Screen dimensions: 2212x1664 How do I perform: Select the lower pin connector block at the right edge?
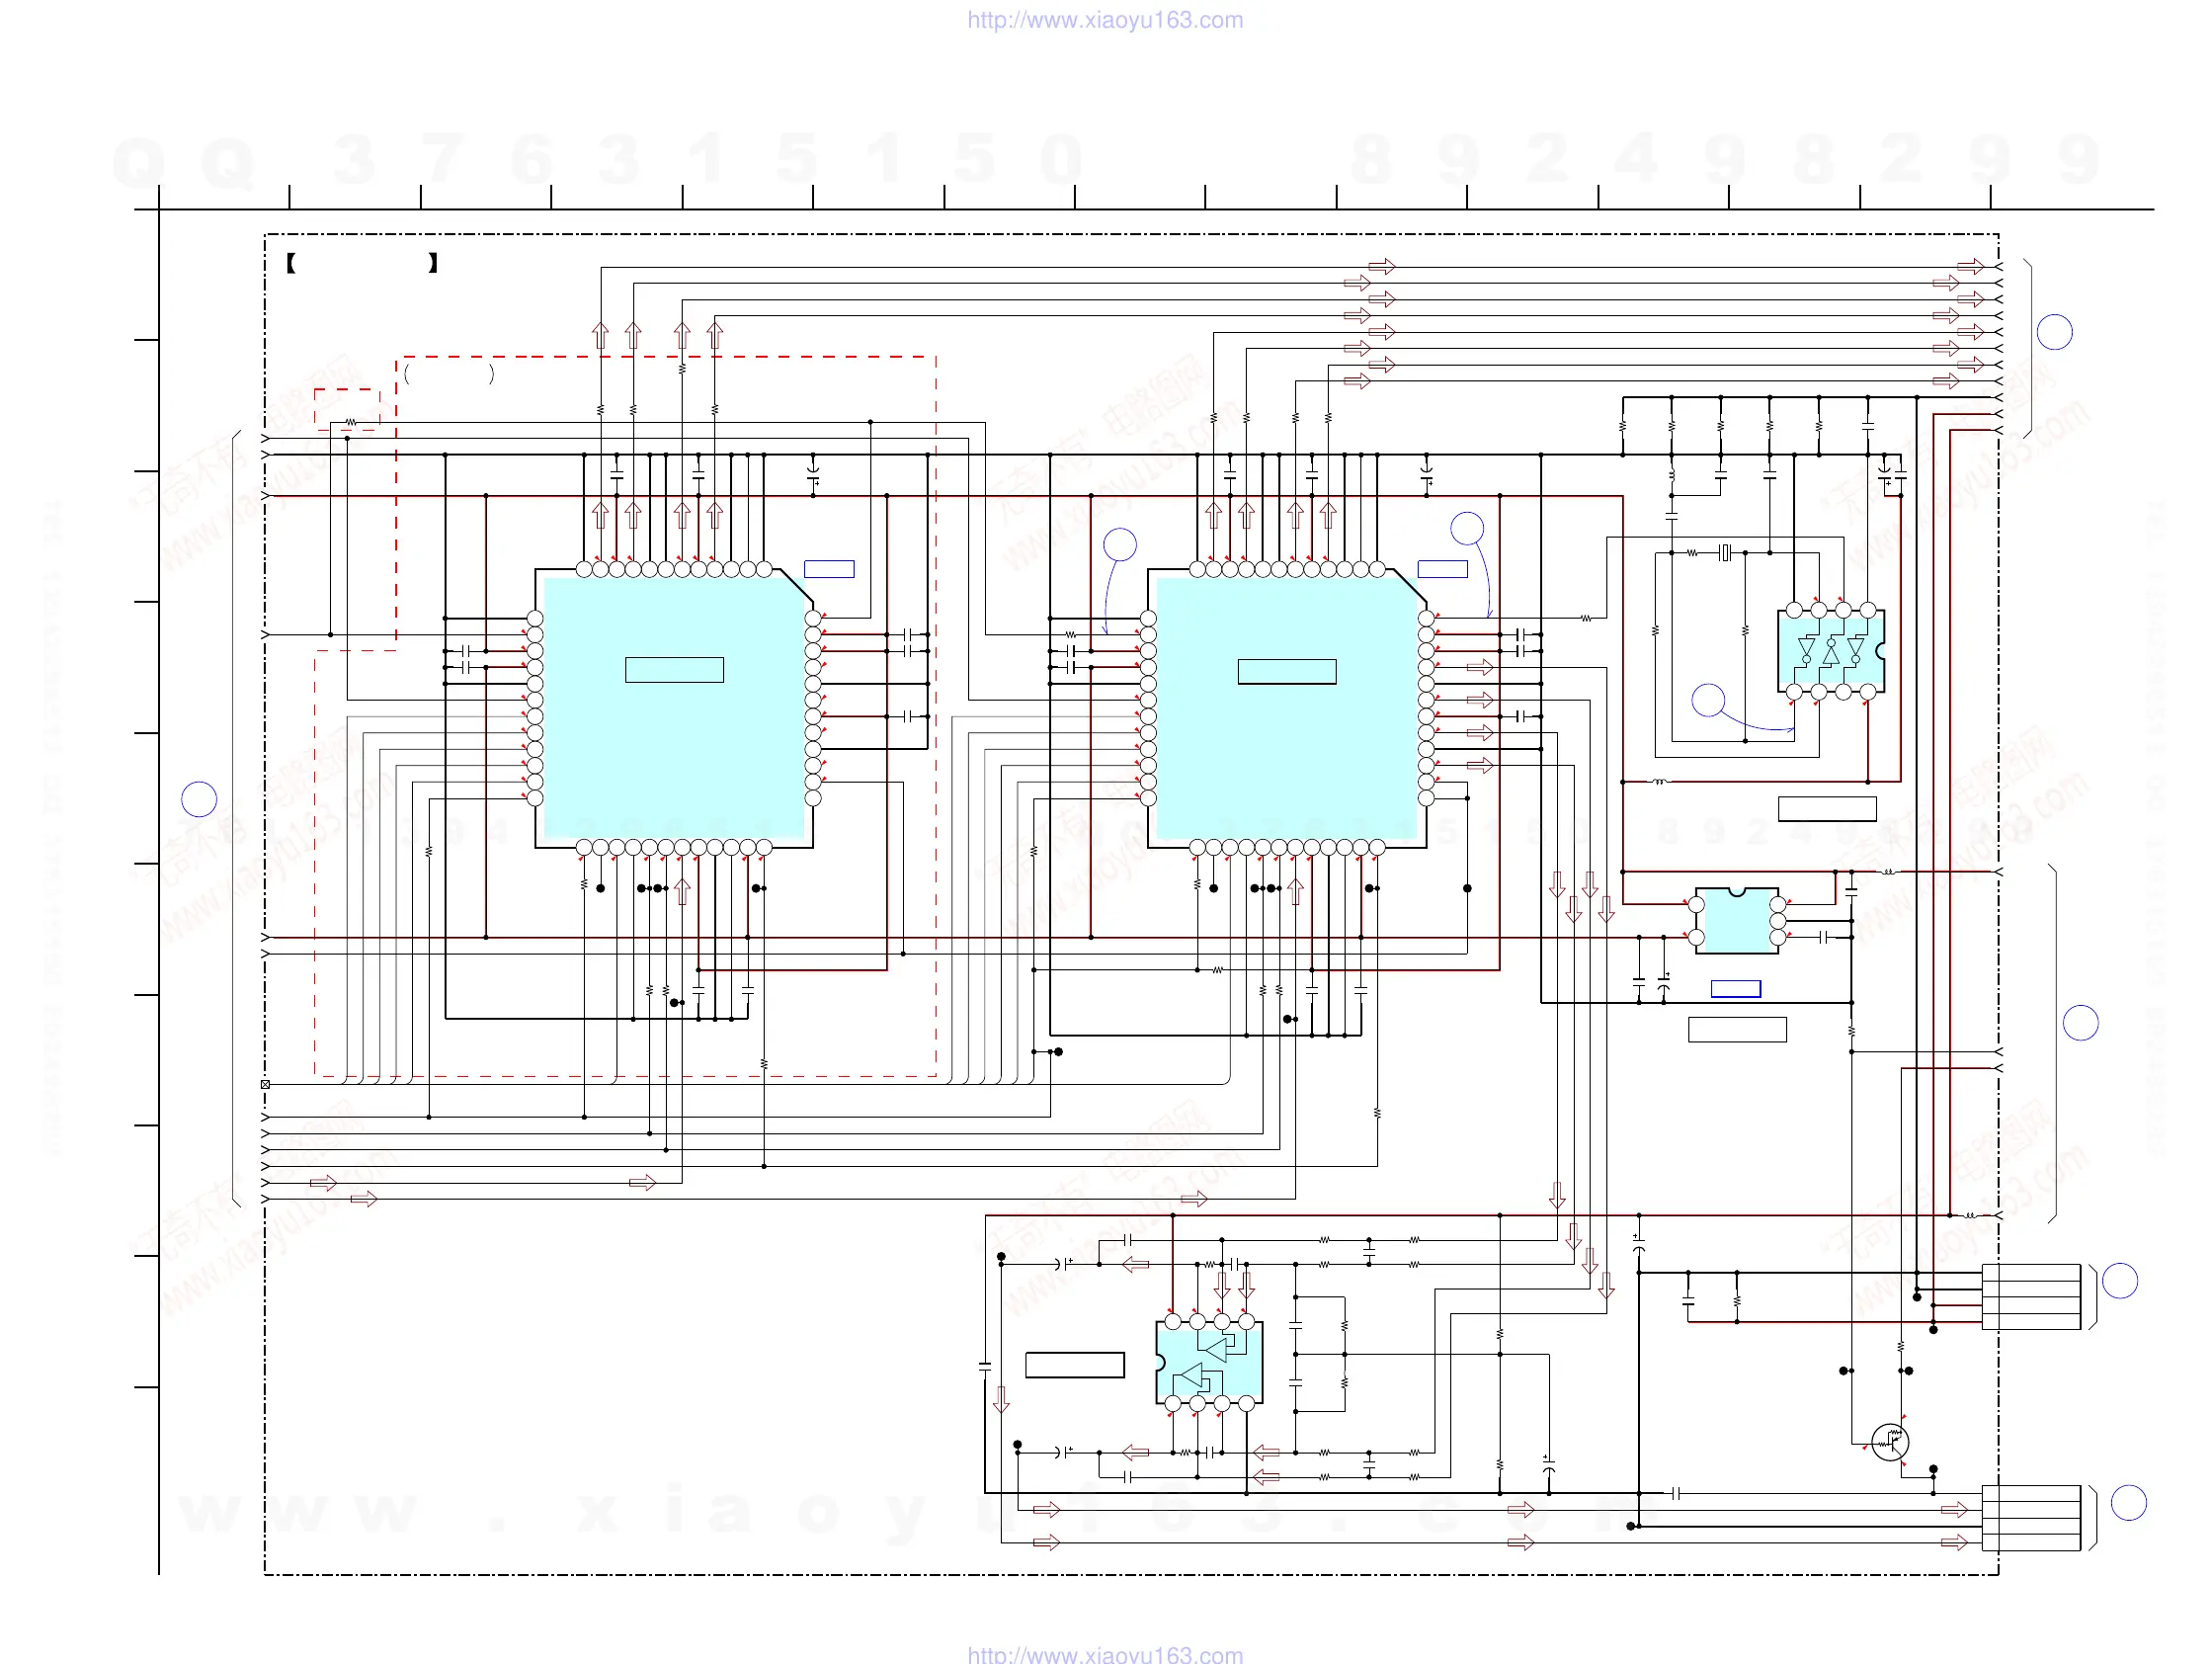coord(2031,1518)
